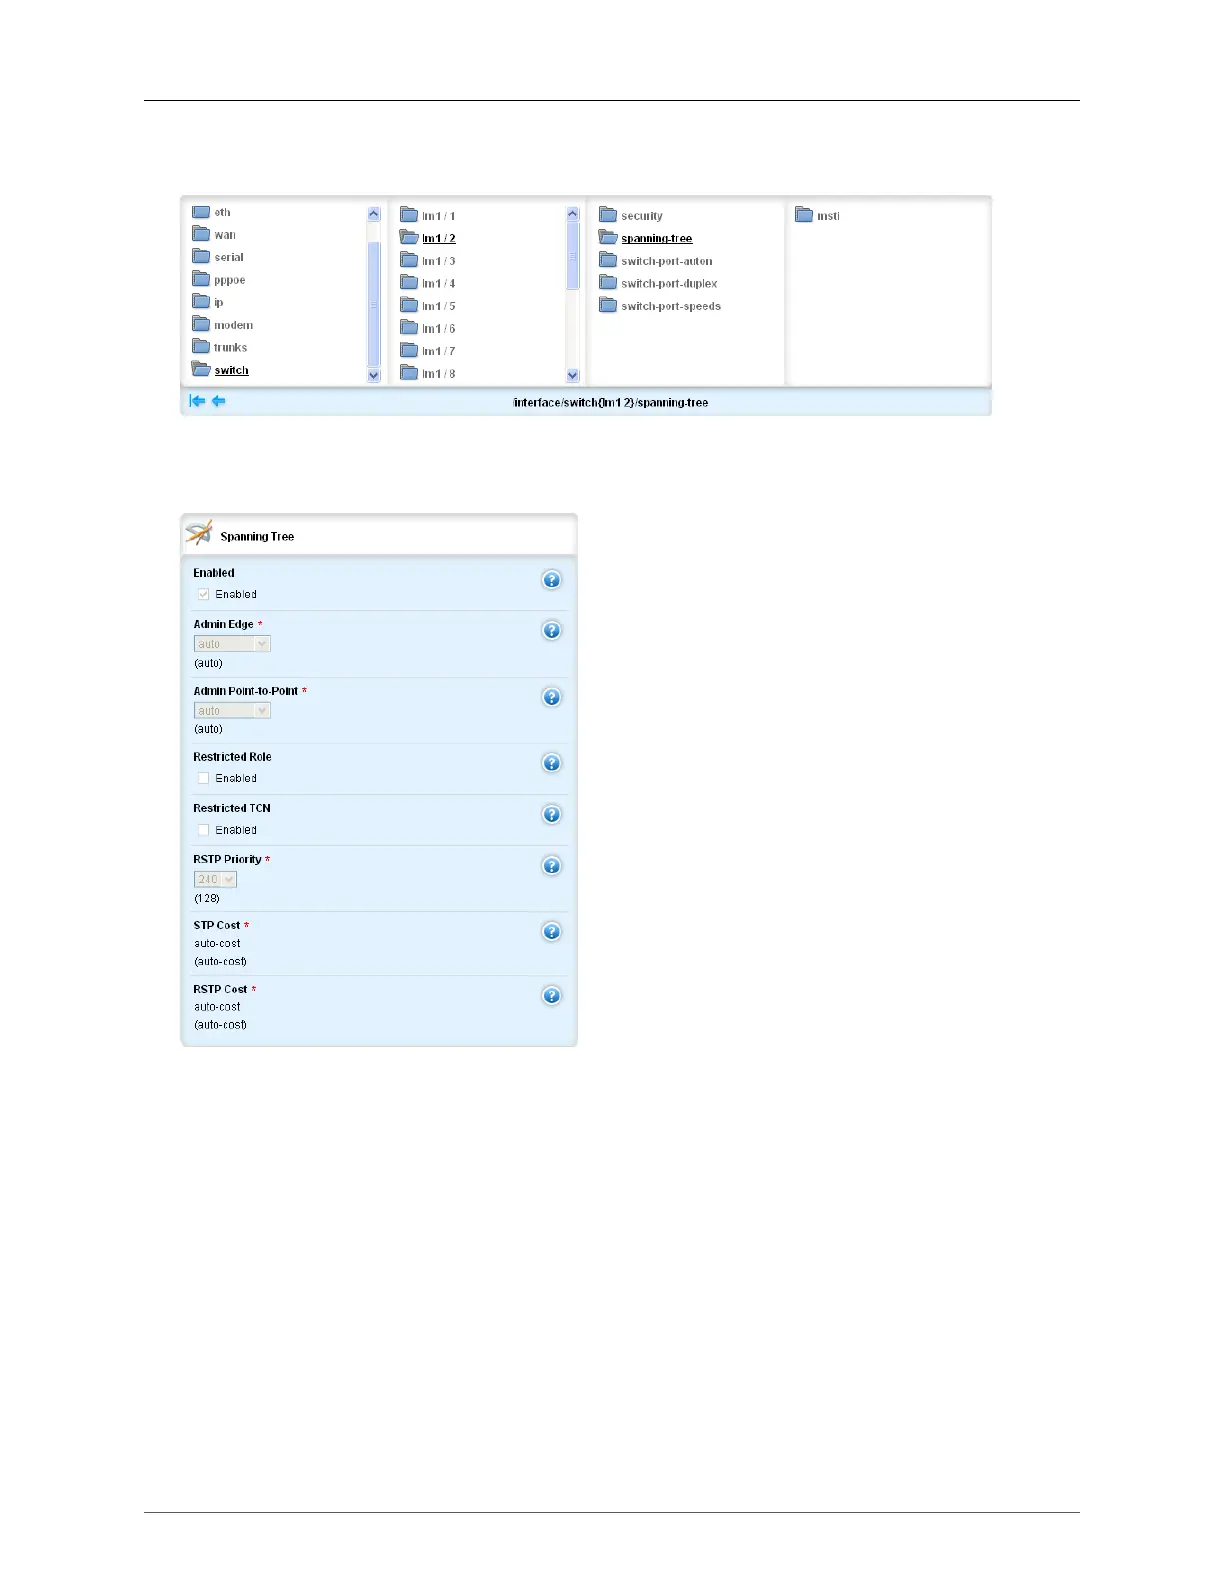Screen dimensions: 1224x1584
Task: Open the Admin Edge dropdown
Action: pos(232,644)
